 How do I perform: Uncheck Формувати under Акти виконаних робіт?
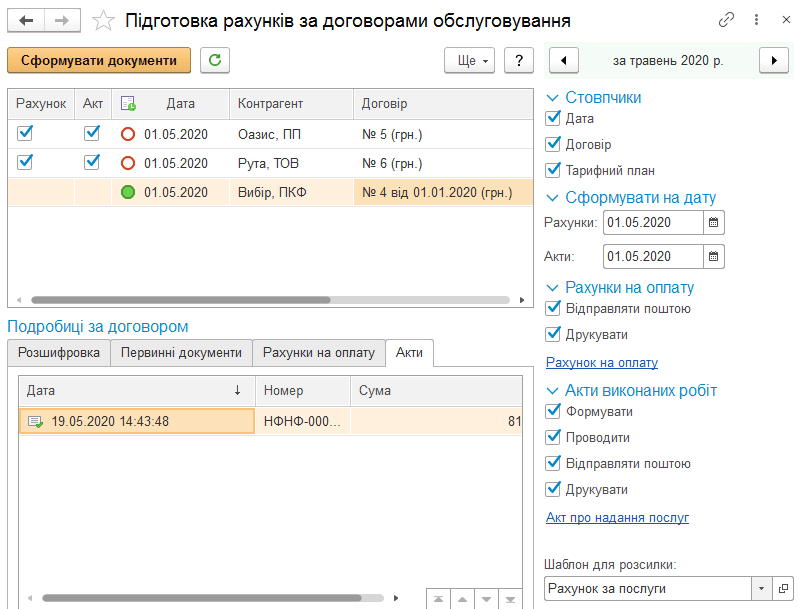(x=553, y=411)
